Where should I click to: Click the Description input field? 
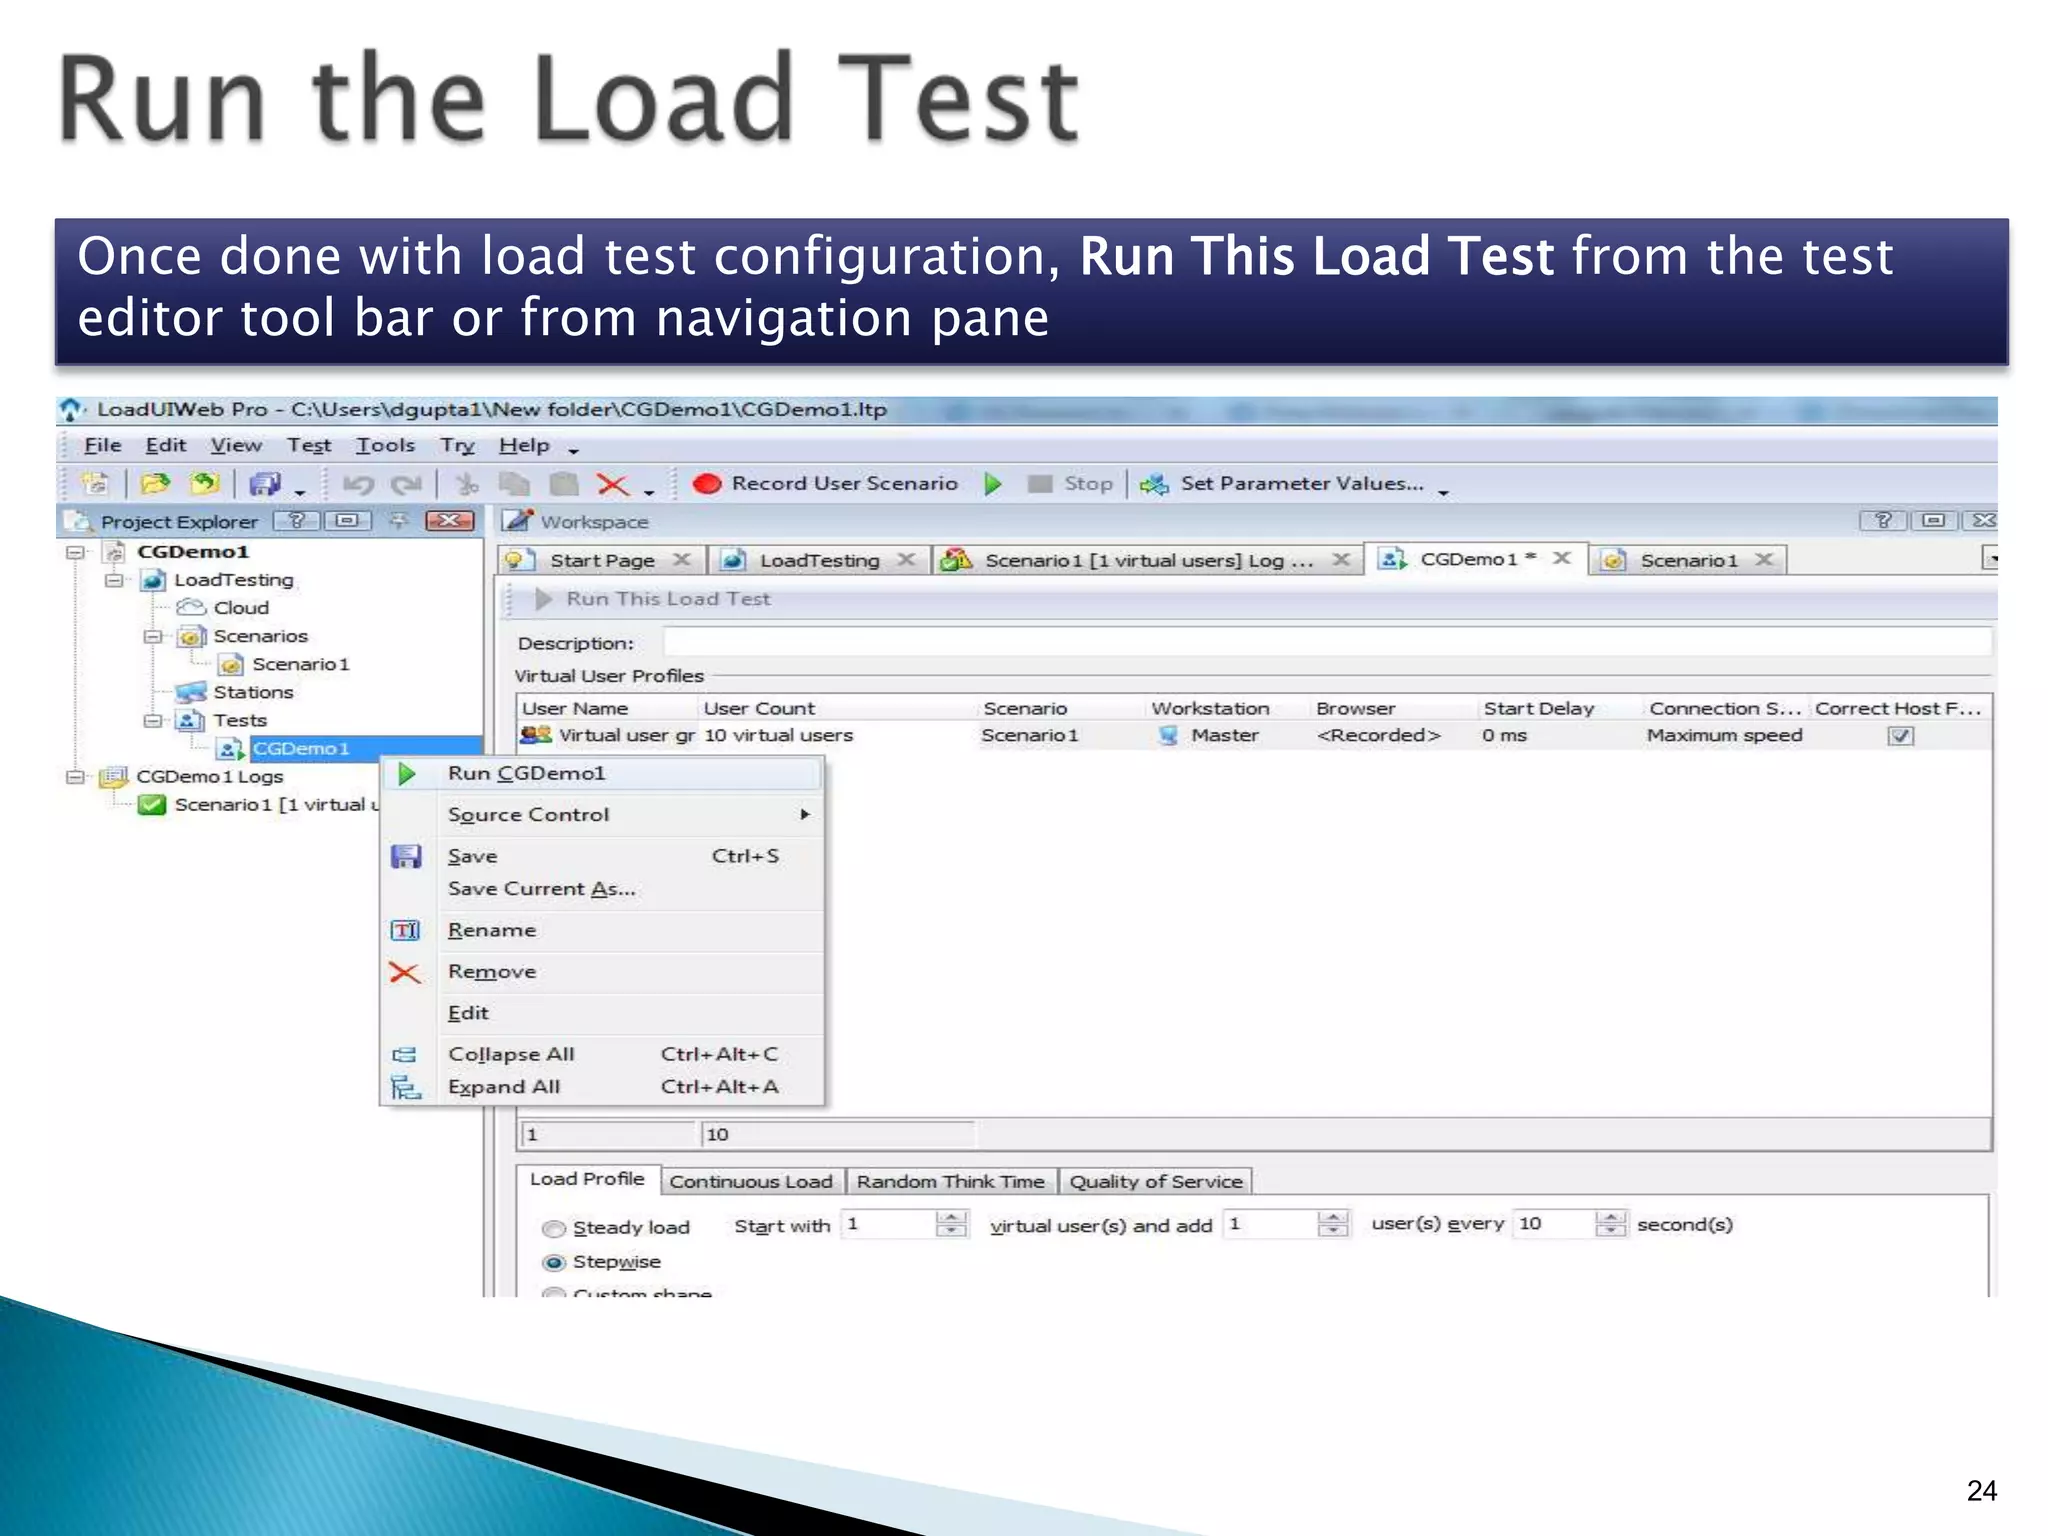[1327, 643]
